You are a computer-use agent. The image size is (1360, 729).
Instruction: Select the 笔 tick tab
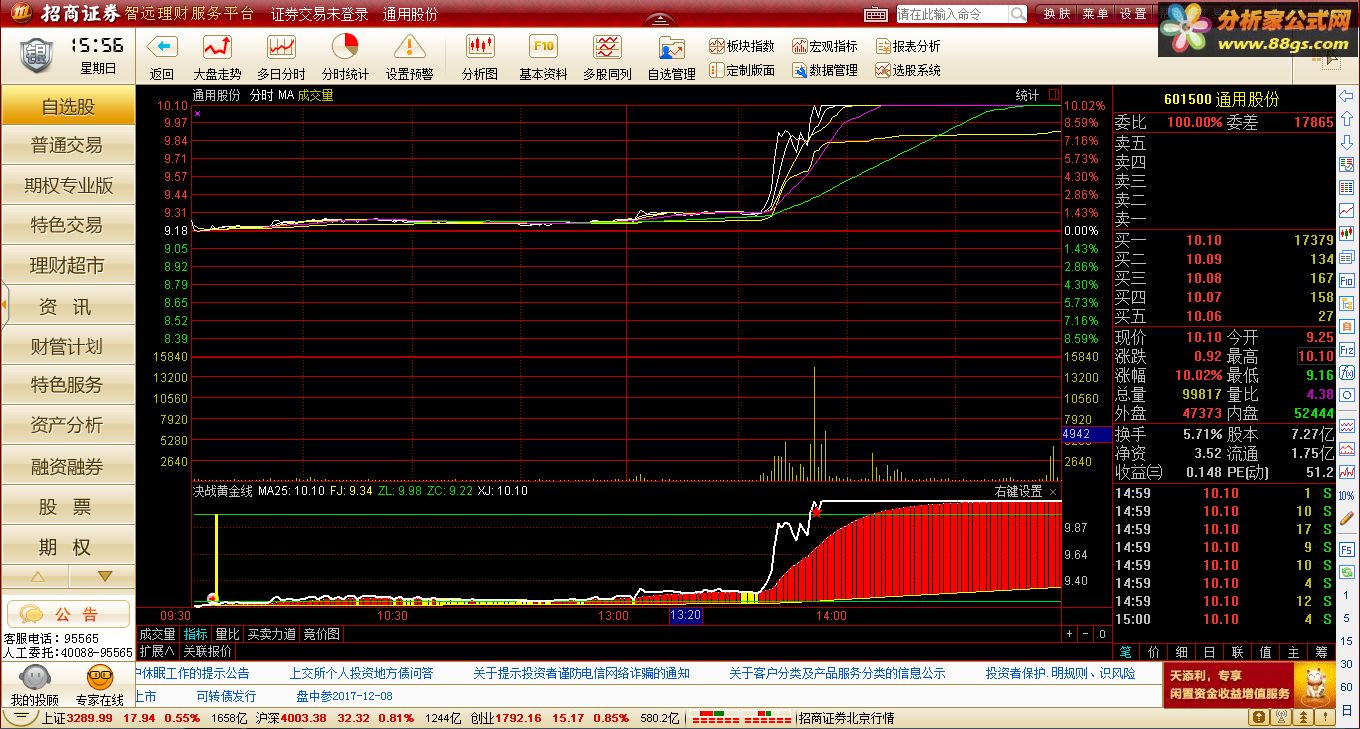[1126, 652]
